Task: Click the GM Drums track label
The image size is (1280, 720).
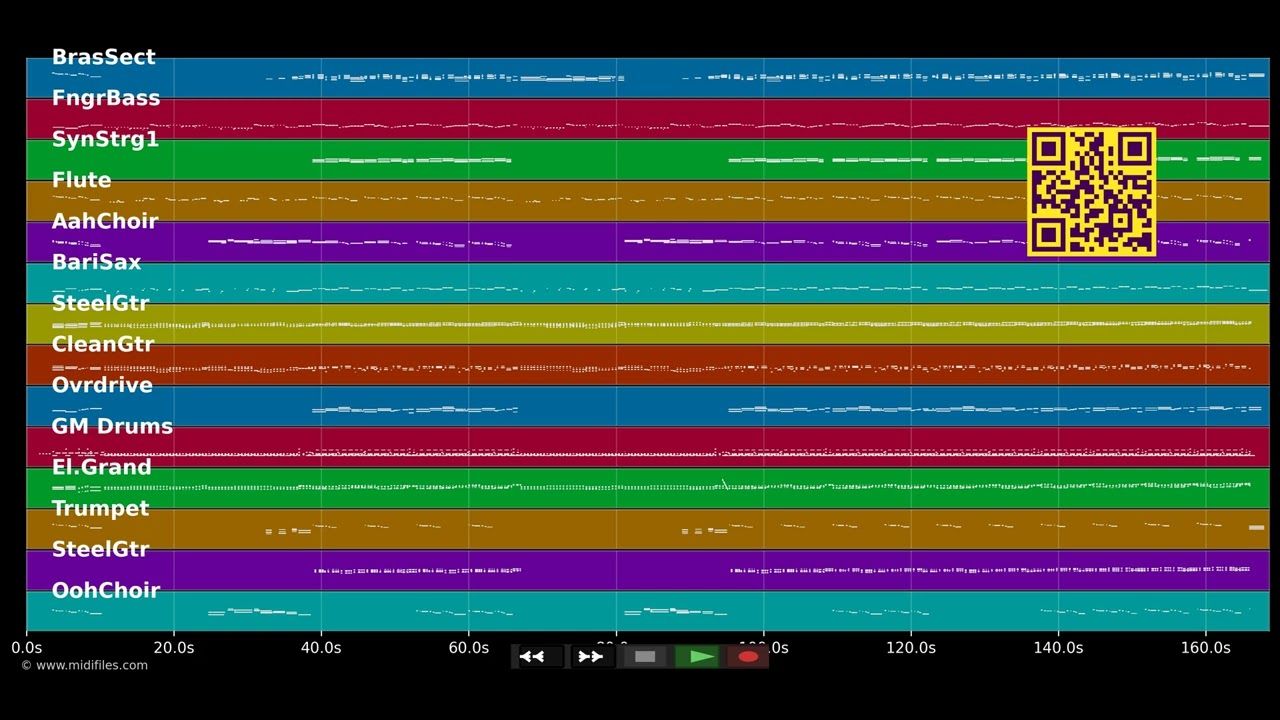Action: [x=112, y=426]
